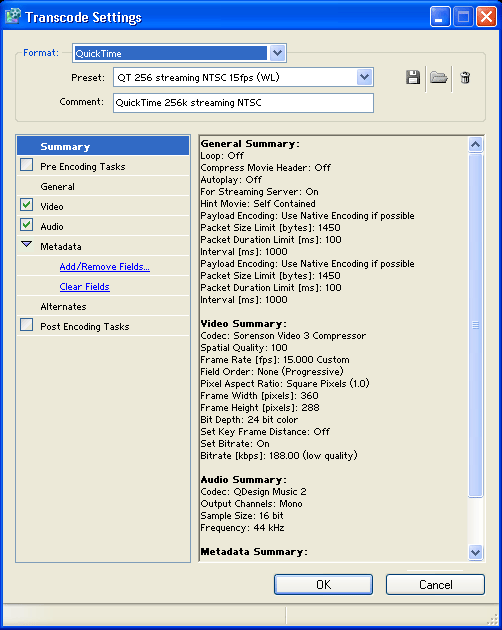The width and height of the screenshot is (502, 630).
Task: Click the Comment text field
Action: click(x=243, y=103)
